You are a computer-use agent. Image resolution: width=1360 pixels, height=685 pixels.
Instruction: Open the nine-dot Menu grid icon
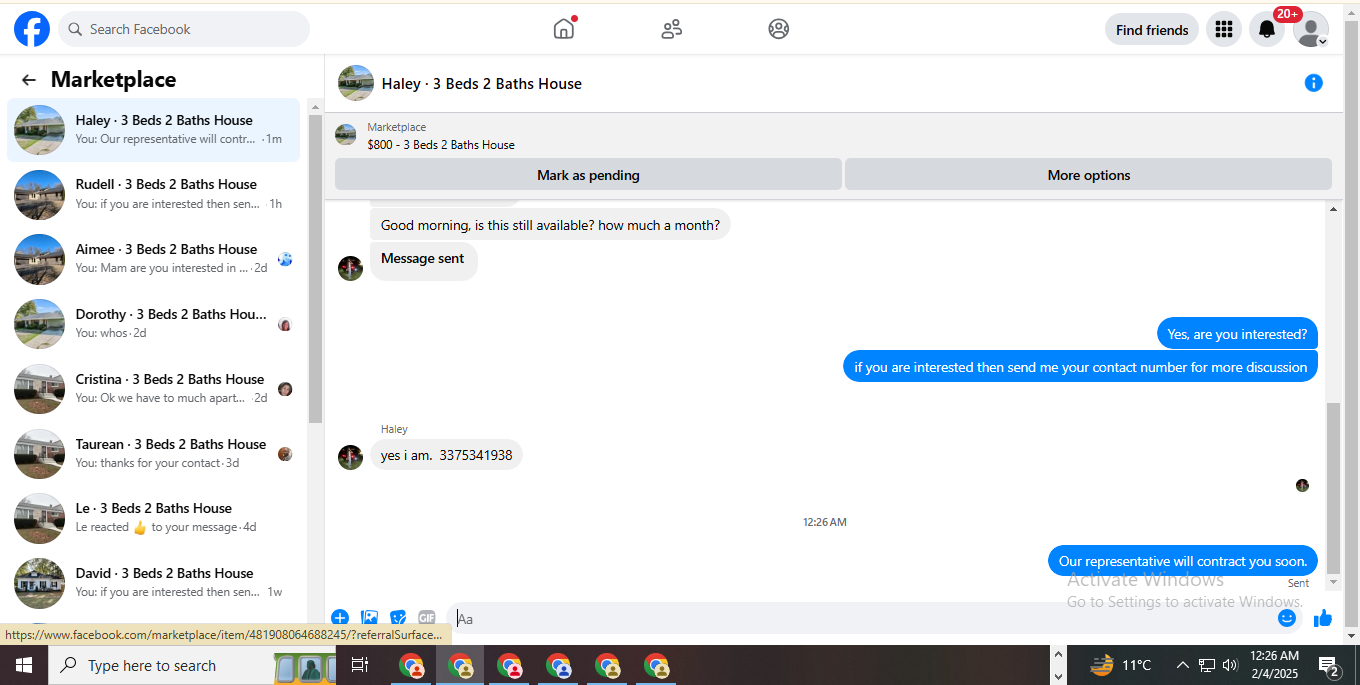coord(1224,30)
